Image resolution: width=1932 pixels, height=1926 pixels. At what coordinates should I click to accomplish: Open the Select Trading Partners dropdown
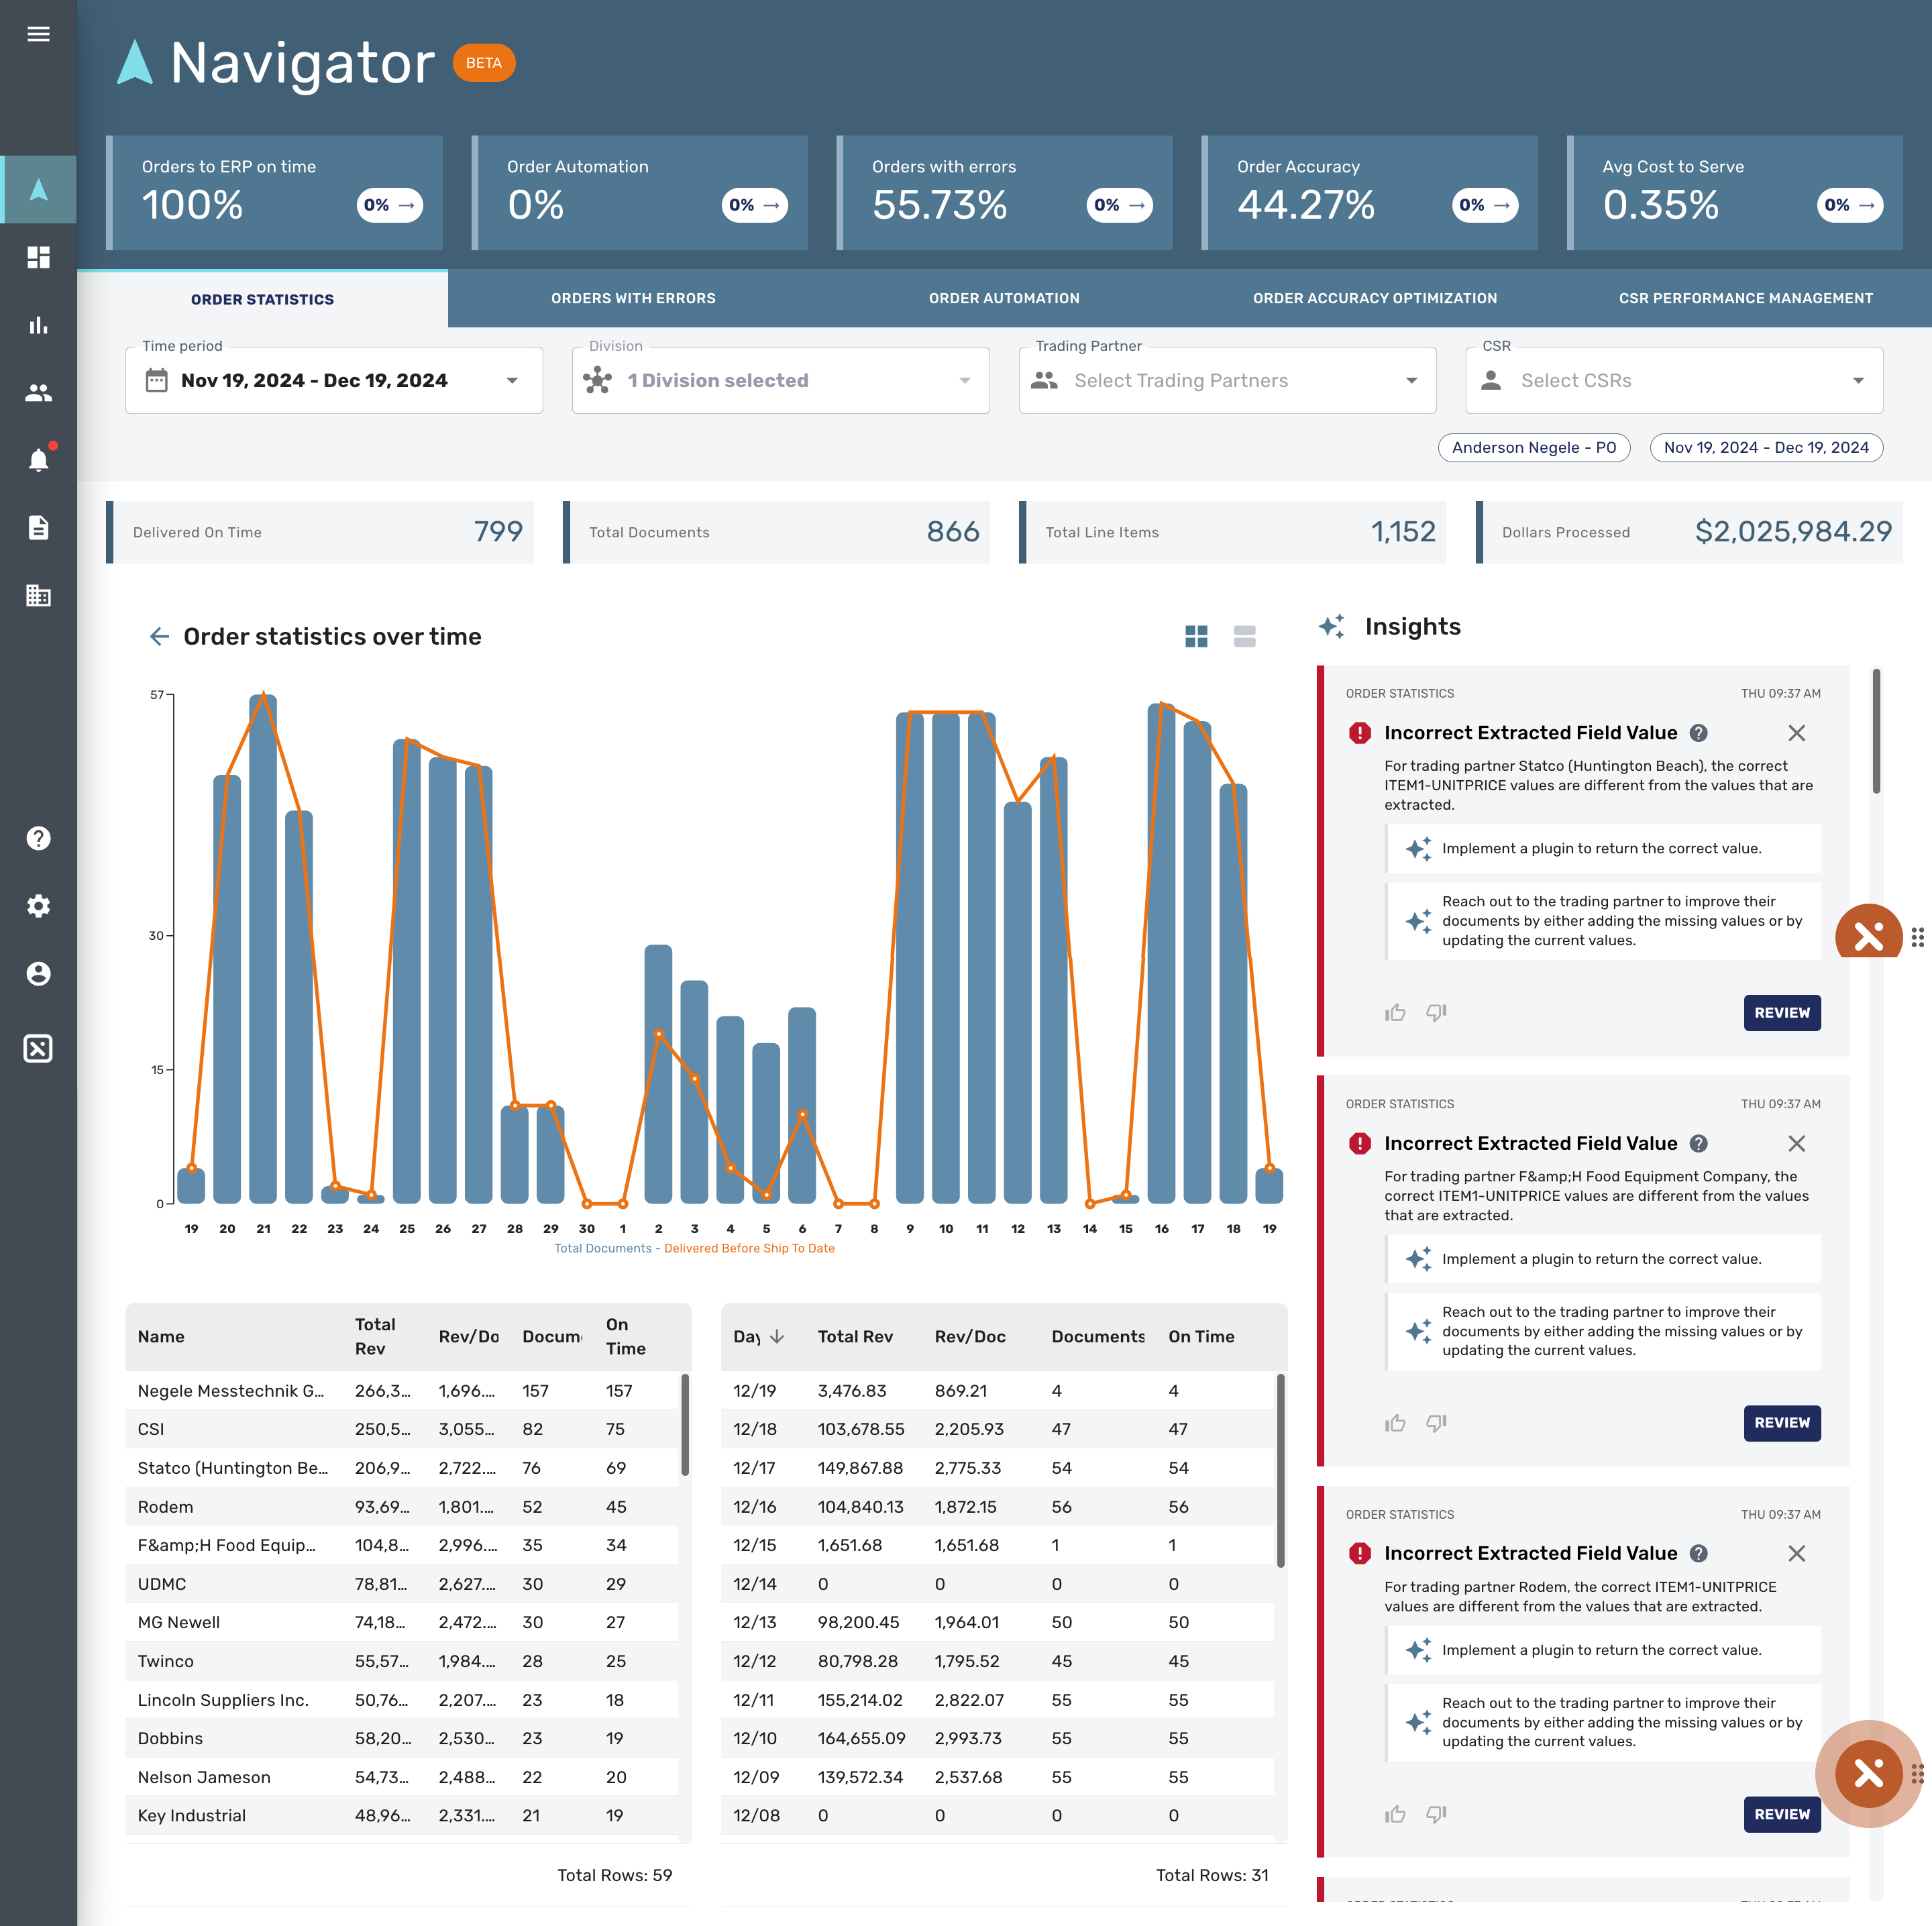tap(1226, 380)
